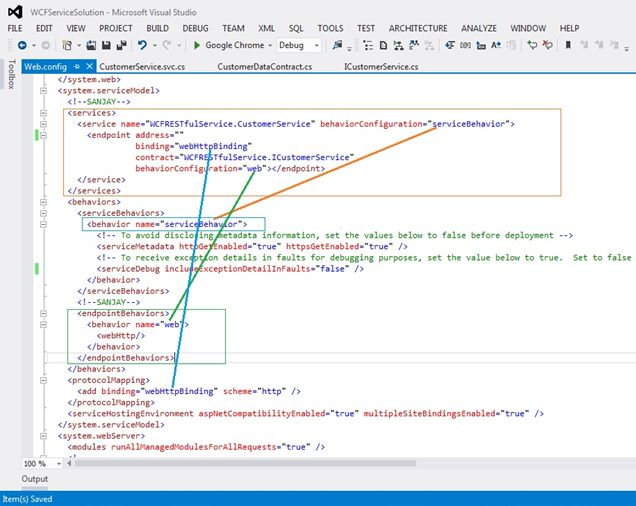
Task: Open the Output panel tab
Action: pos(35,479)
